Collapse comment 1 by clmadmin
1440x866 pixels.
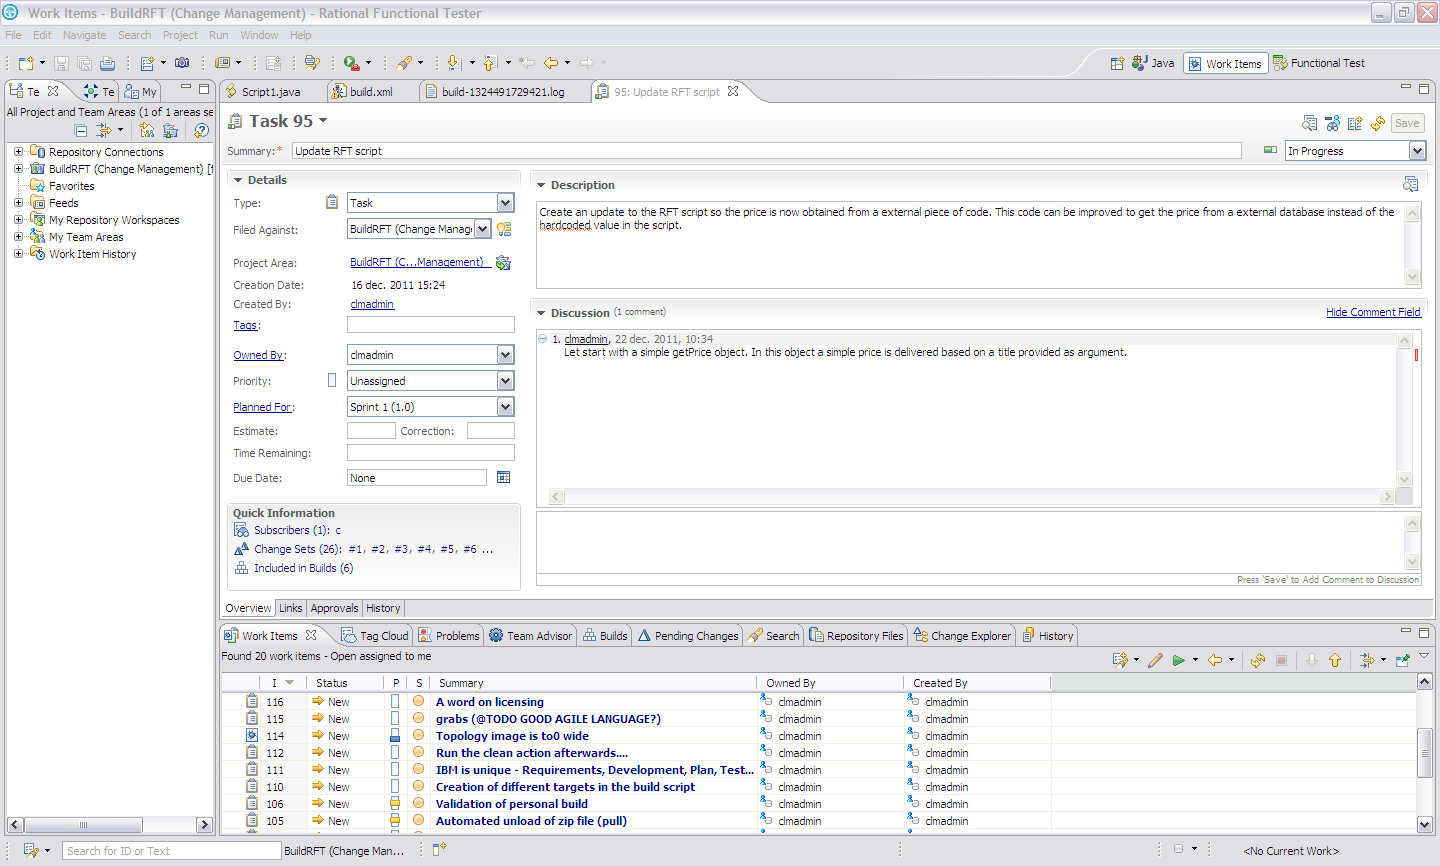click(x=543, y=339)
